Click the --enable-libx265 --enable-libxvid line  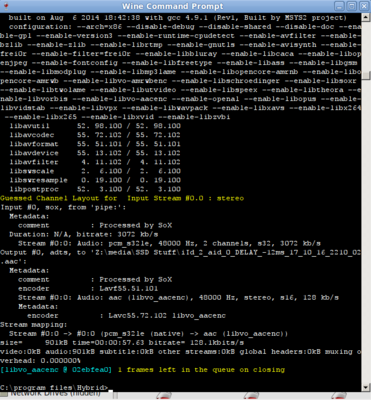point(117,117)
